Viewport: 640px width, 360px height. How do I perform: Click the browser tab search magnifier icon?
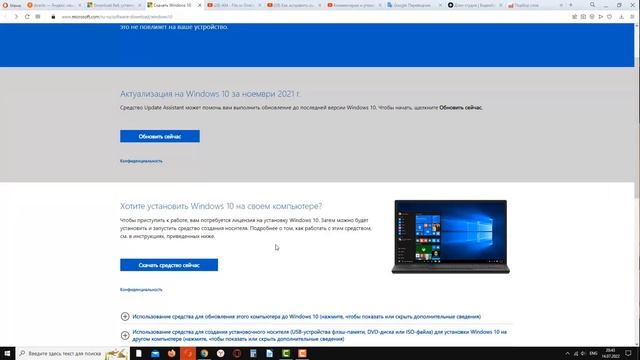(592, 5)
